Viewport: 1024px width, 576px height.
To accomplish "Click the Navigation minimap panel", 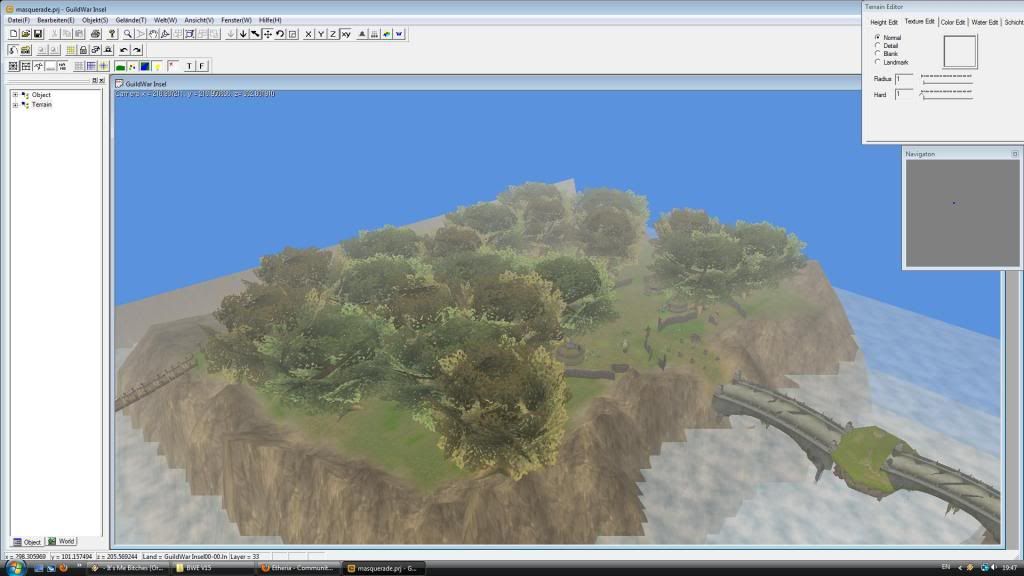I will (962, 214).
